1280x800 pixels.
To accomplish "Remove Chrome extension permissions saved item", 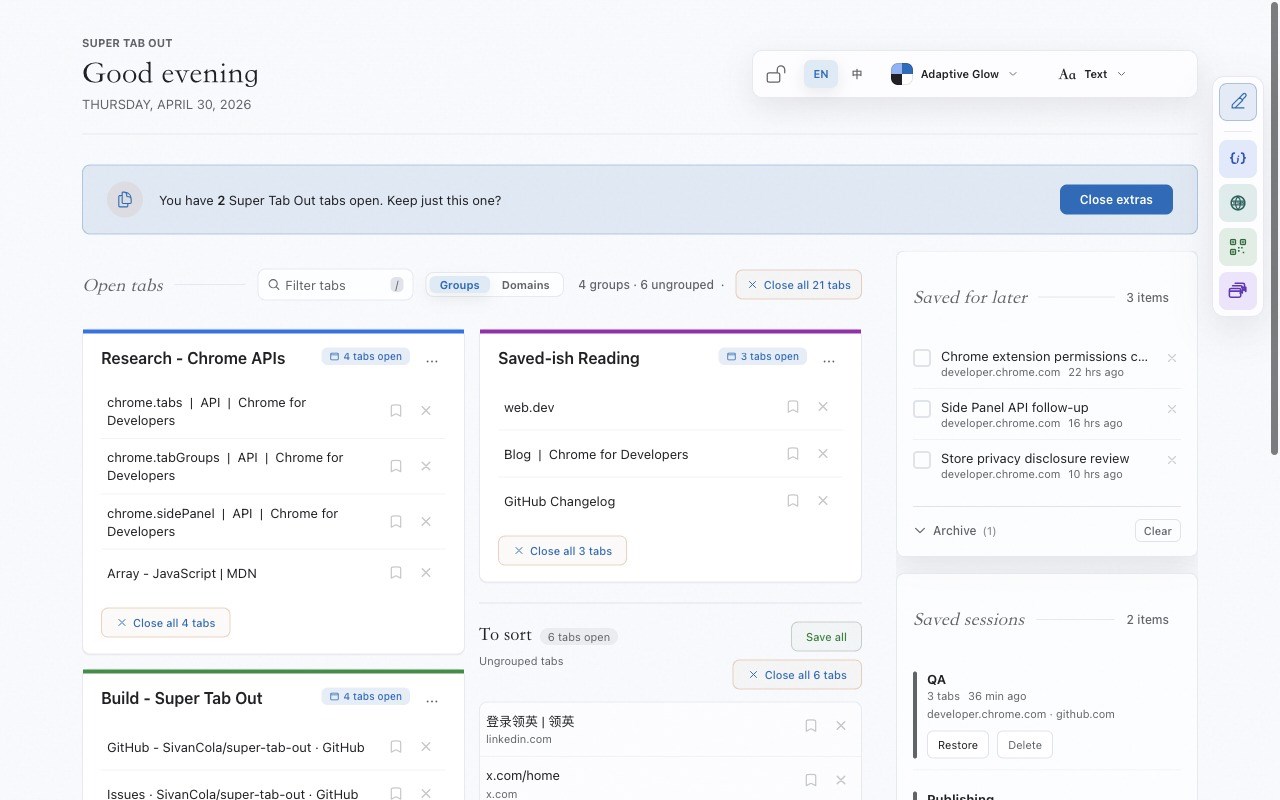I will [x=1172, y=358].
